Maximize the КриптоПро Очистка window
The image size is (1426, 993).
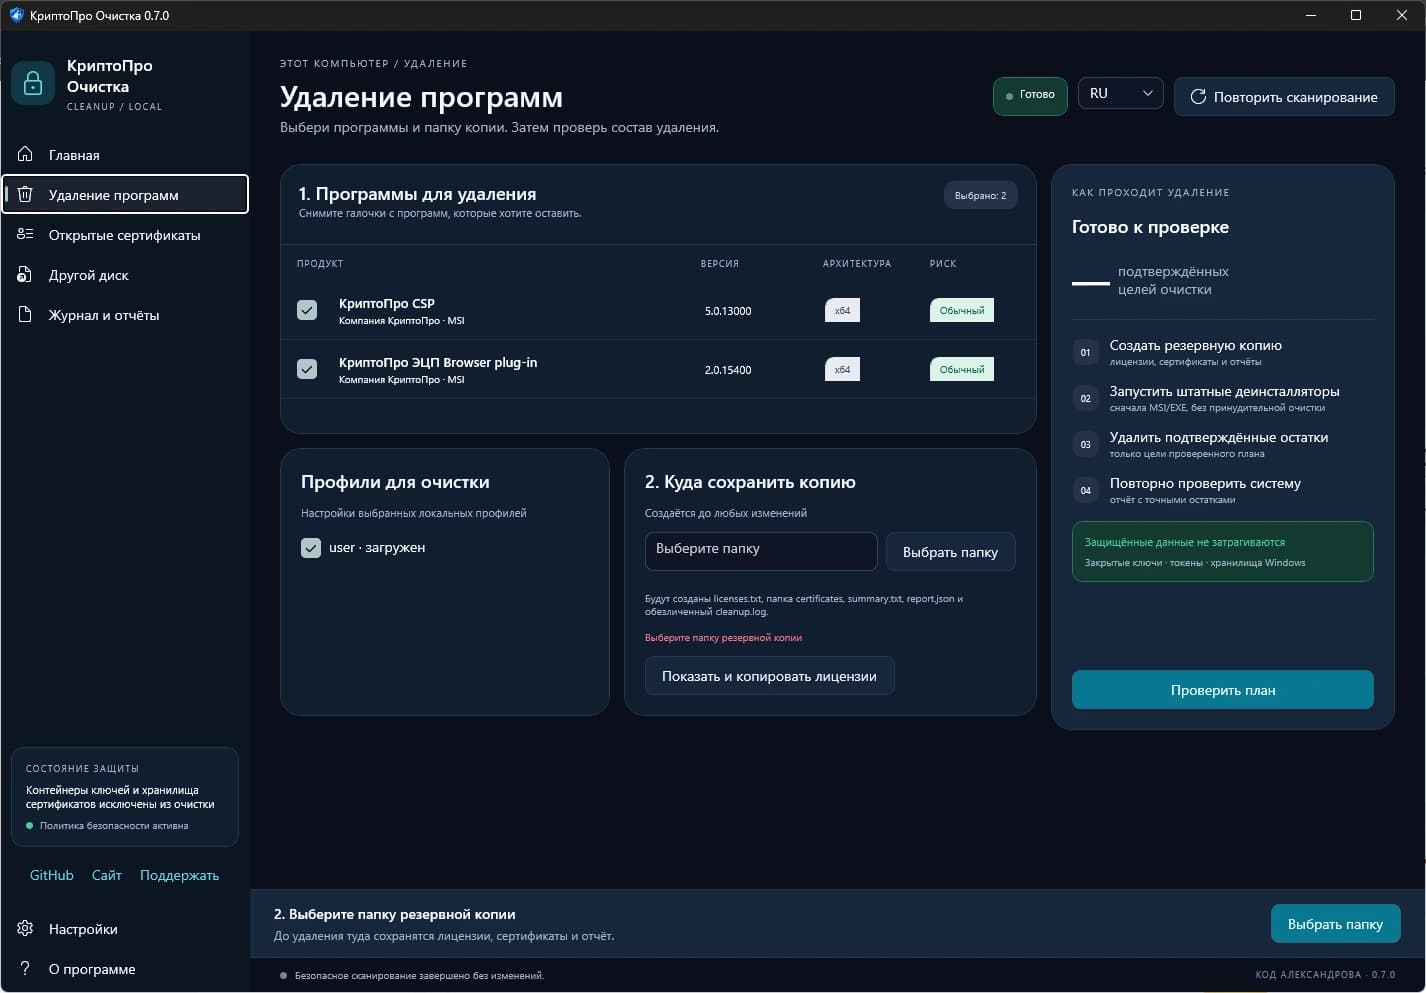pos(1356,15)
